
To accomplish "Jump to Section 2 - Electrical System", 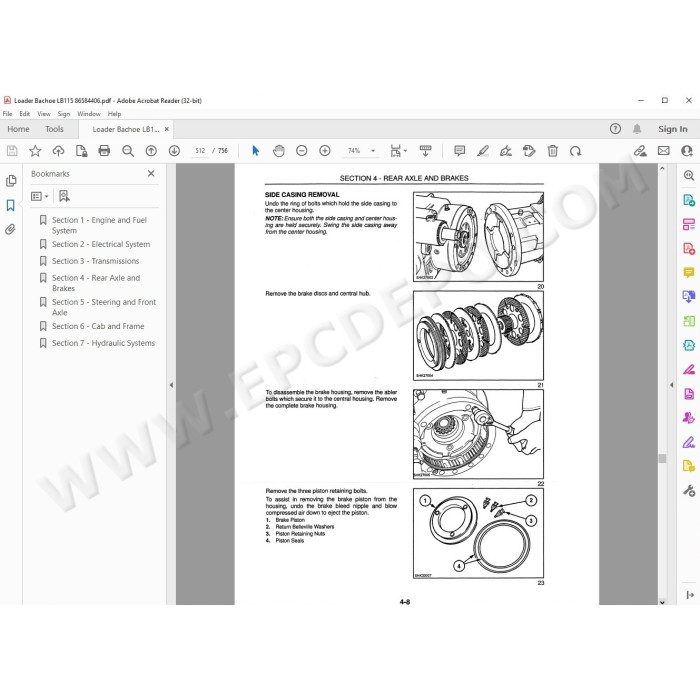I will (x=101, y=244).
